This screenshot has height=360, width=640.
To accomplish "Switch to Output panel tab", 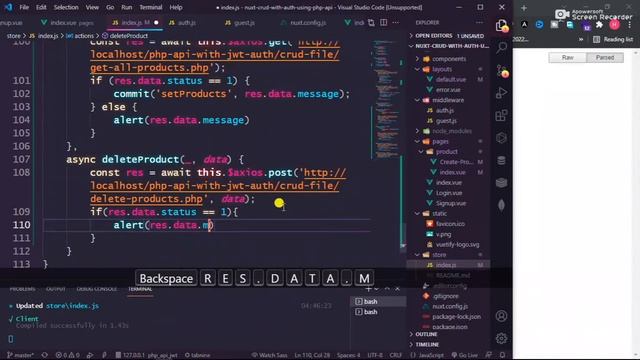I will (x=56, y=289).
